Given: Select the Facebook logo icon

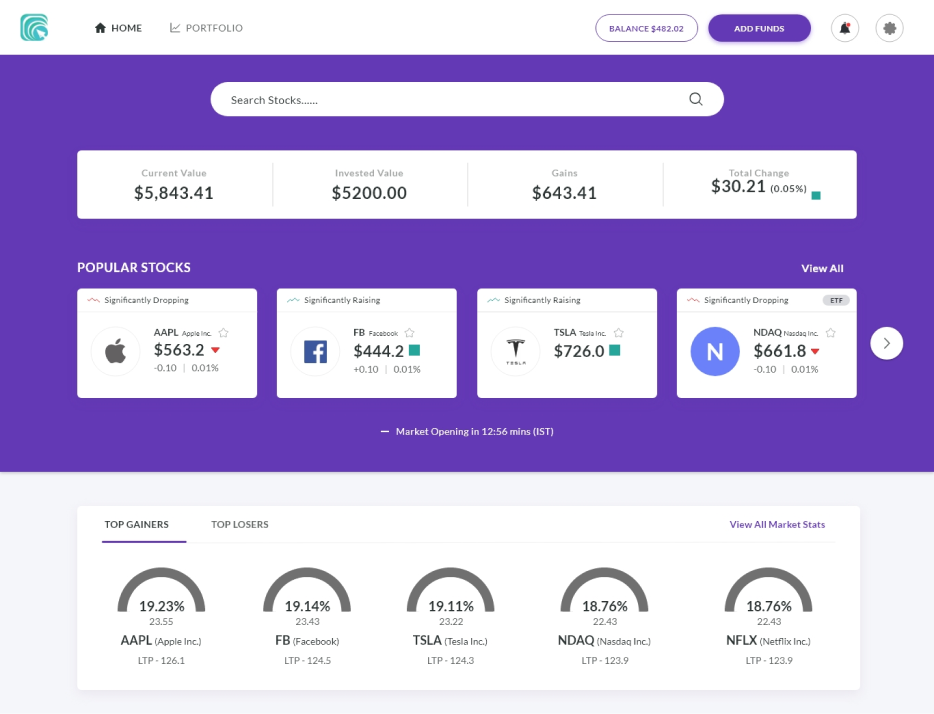Looking at the screenshot, I should (314, 350).
